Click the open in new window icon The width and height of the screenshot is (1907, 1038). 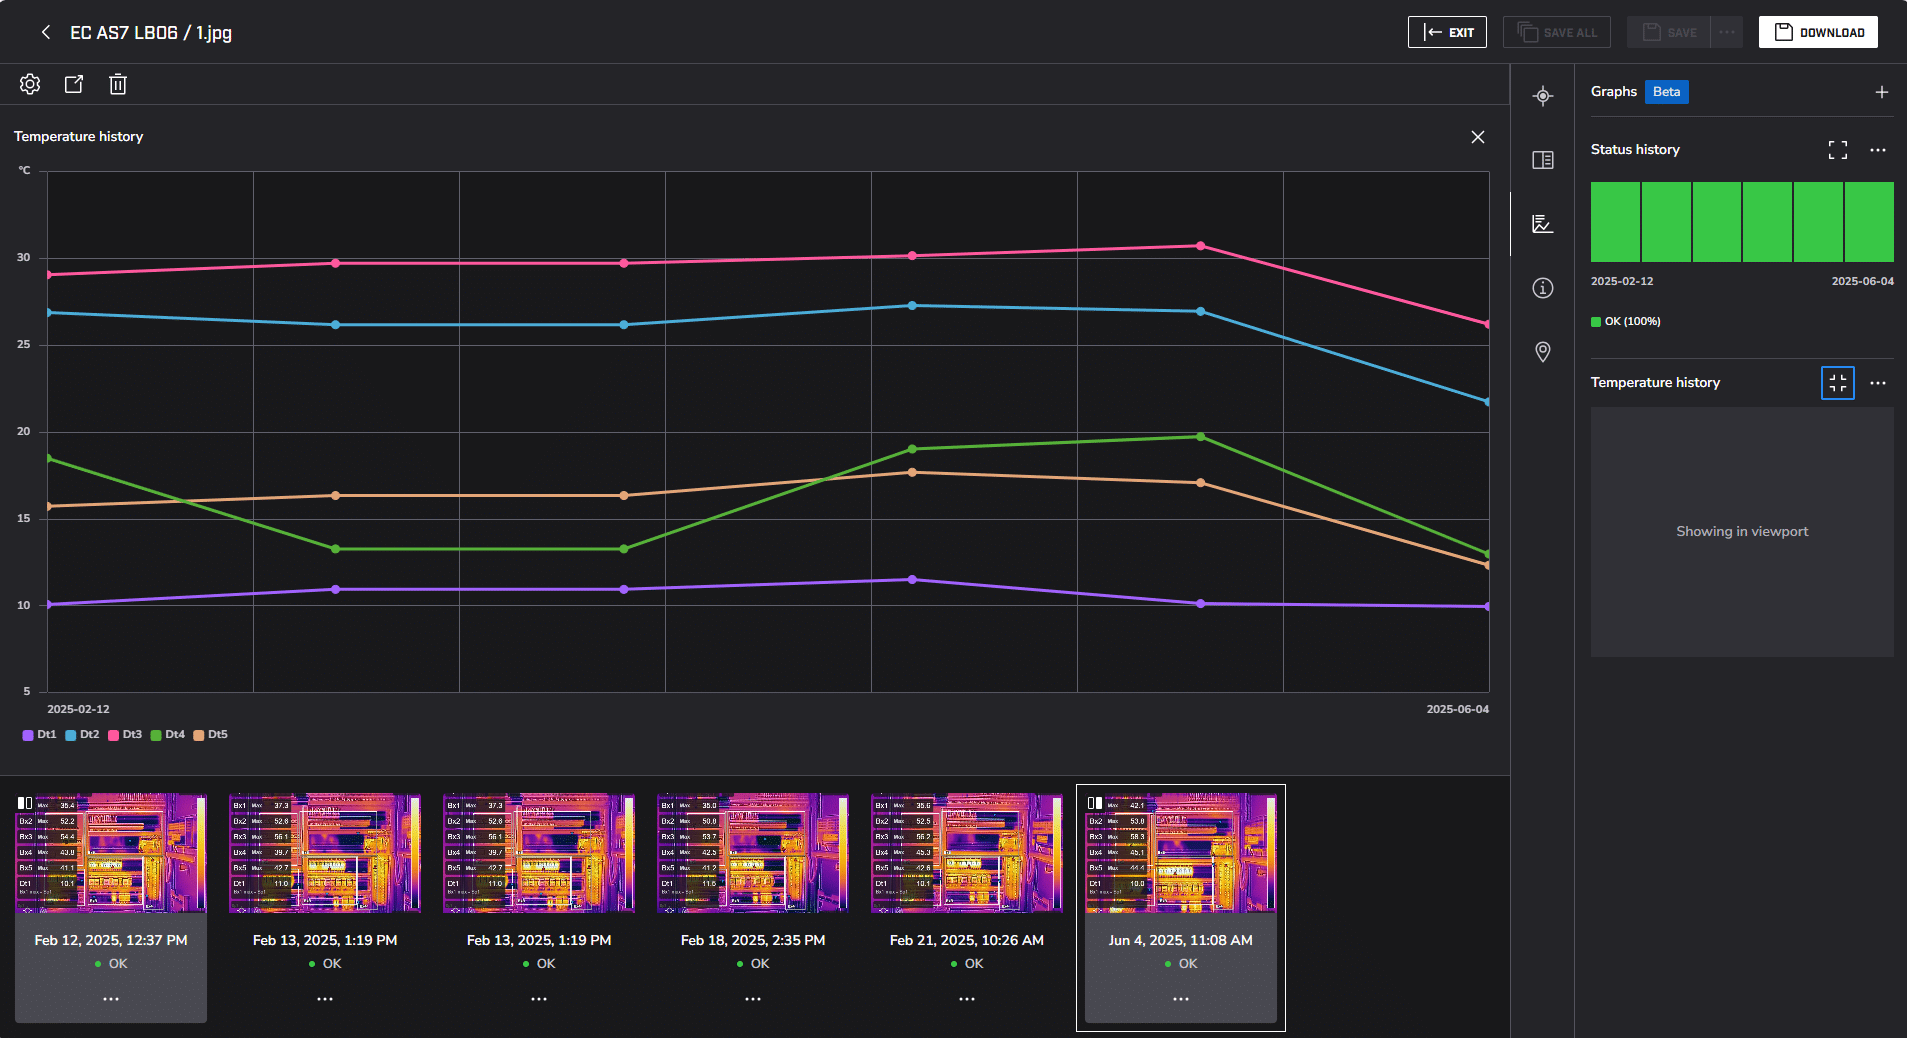(74, 85)
